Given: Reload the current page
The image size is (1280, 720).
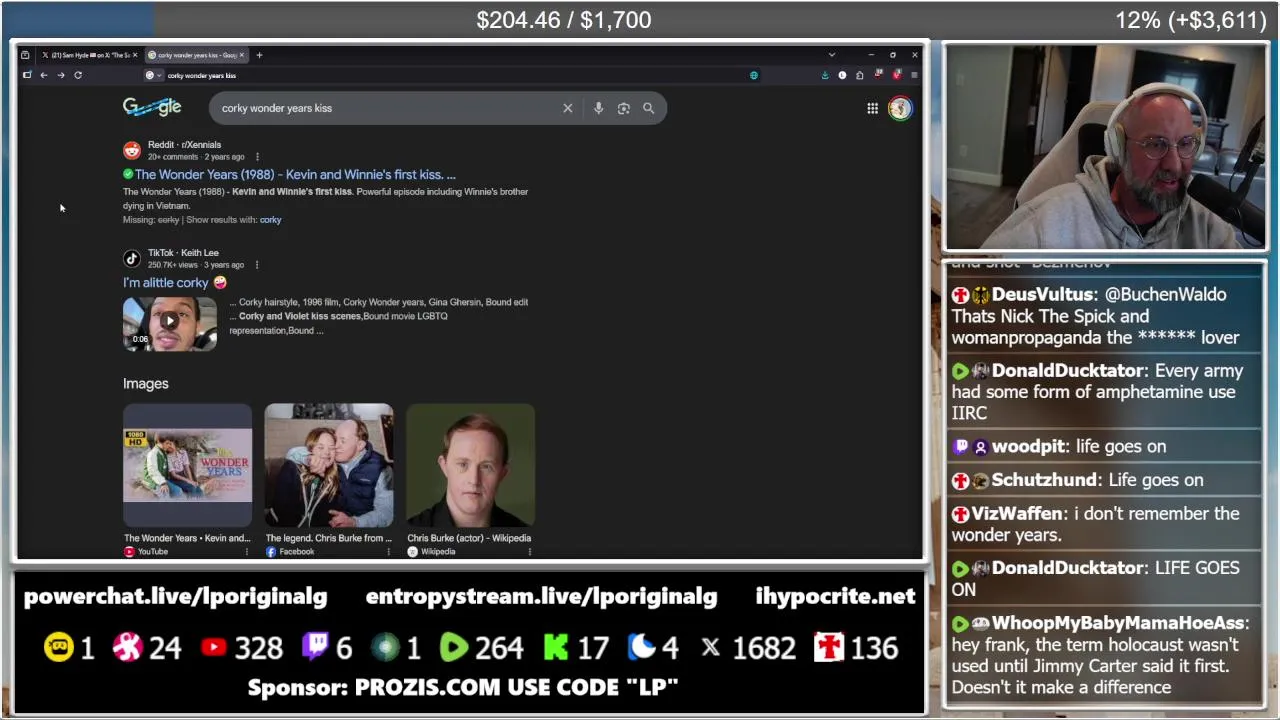Looking at the screenshot, I should click(78, 75).
